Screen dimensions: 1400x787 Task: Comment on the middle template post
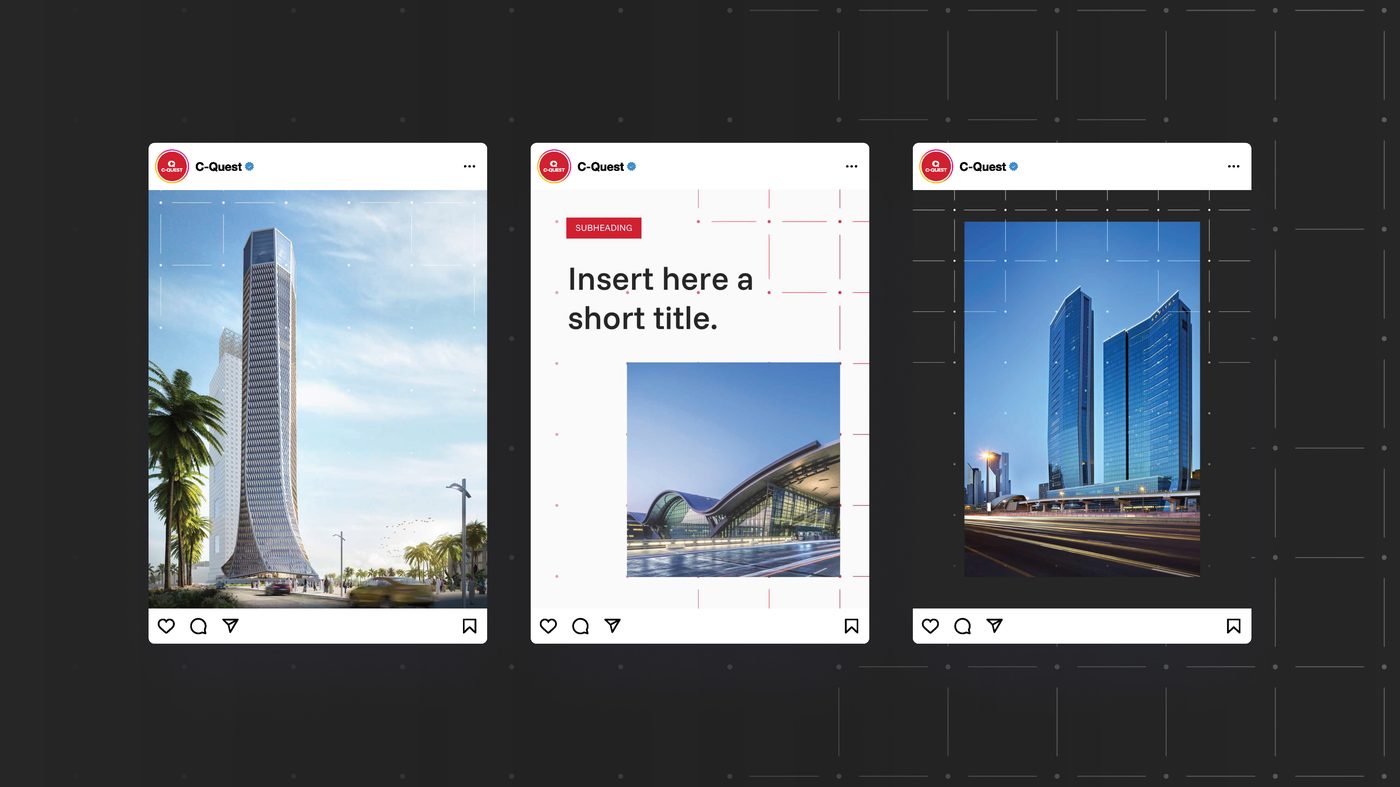click(580, 625)
